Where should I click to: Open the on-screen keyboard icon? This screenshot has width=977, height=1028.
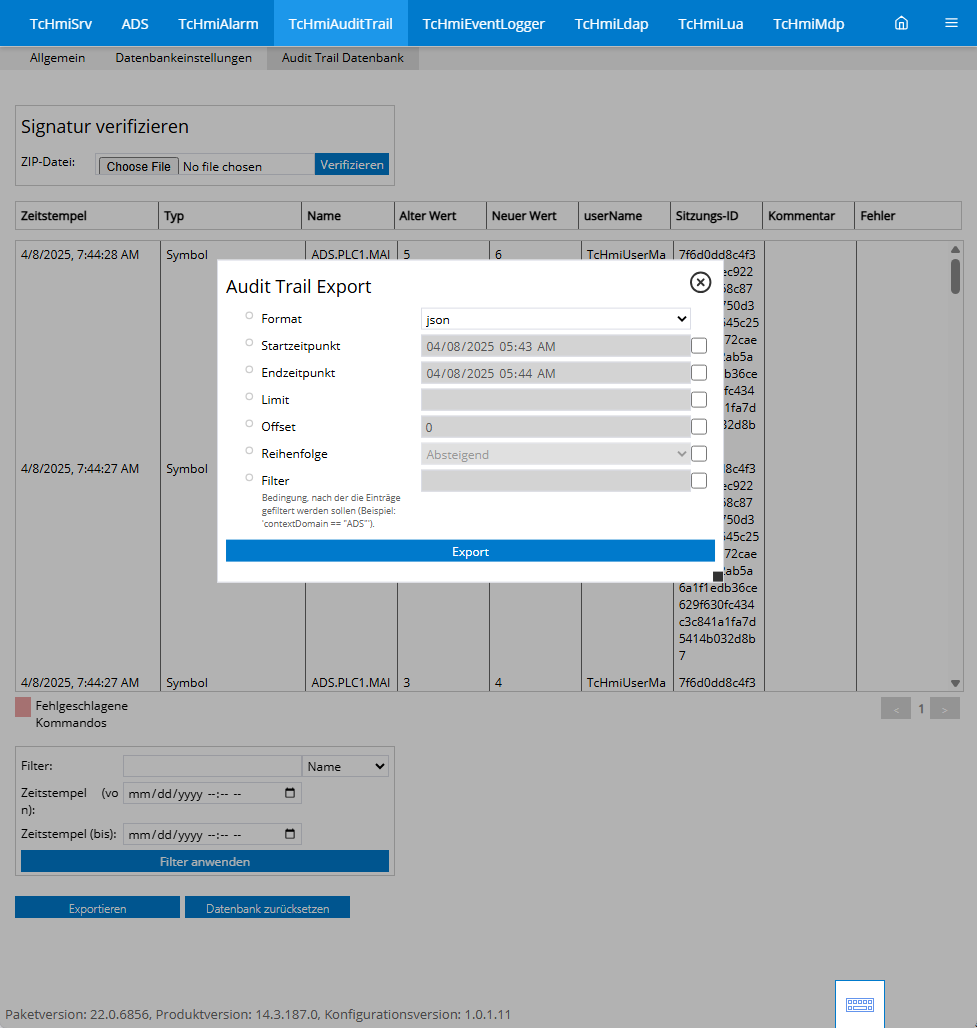pyautogui.click(x=860, y=1004)
